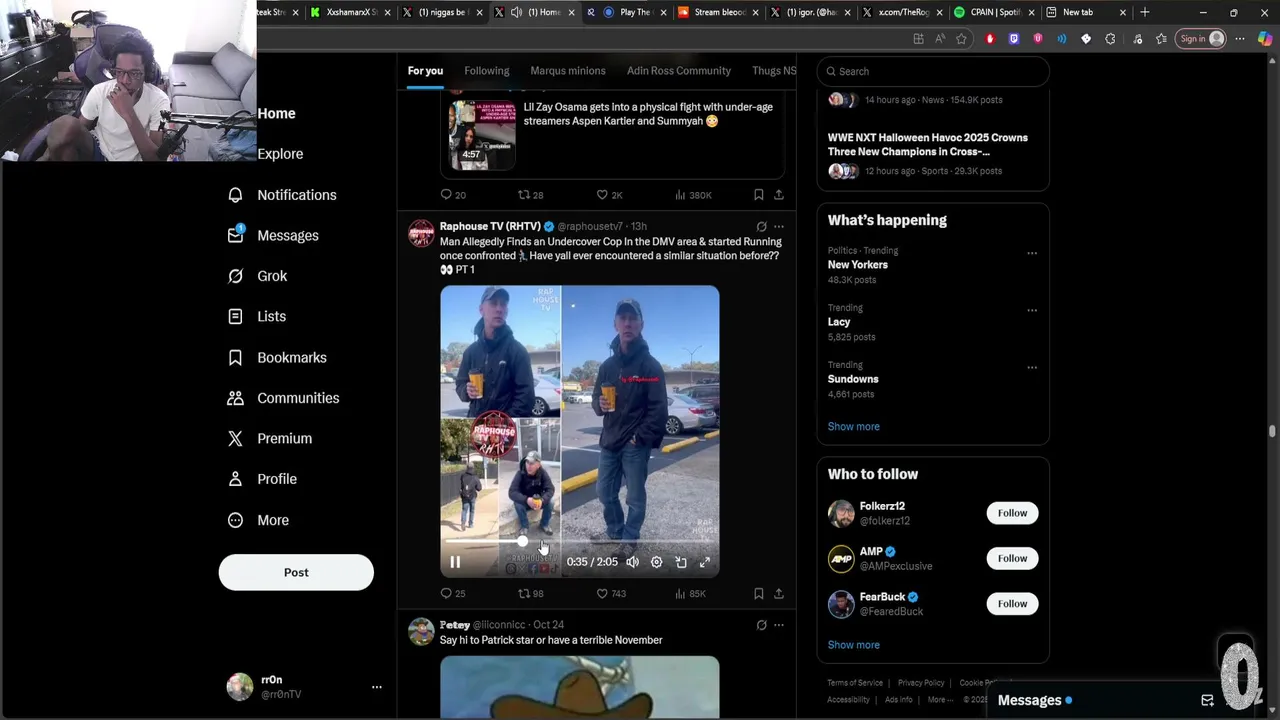The width and height of the screenshot is (1280, 720).
Task: Switch to the Following tab
Action: coord(487,71)
